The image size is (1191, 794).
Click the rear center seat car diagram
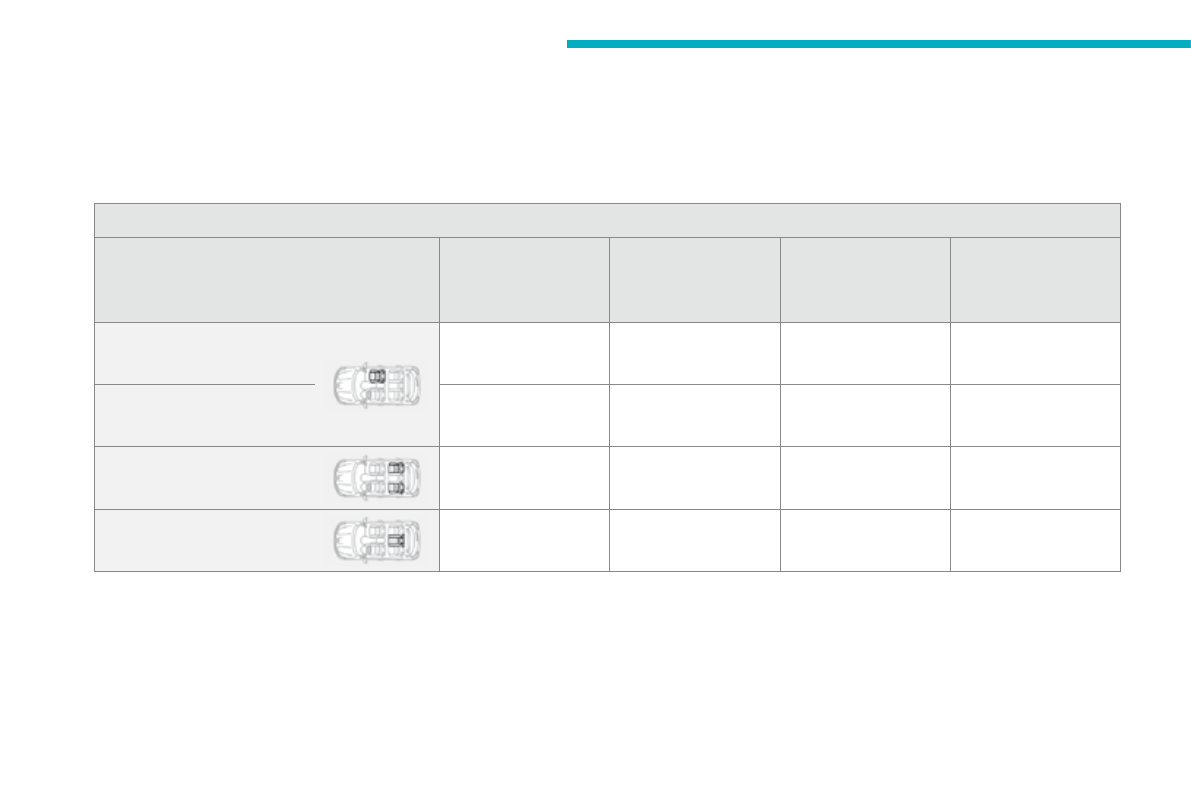tap(376, 540)
